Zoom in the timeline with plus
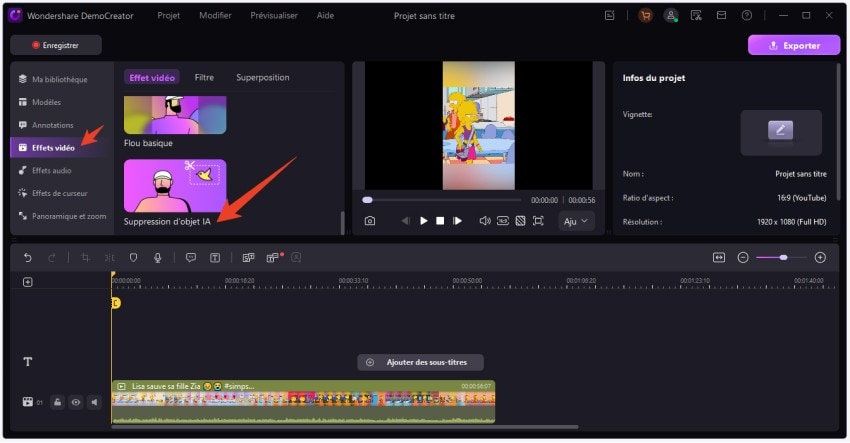 (x=820, y=258)
